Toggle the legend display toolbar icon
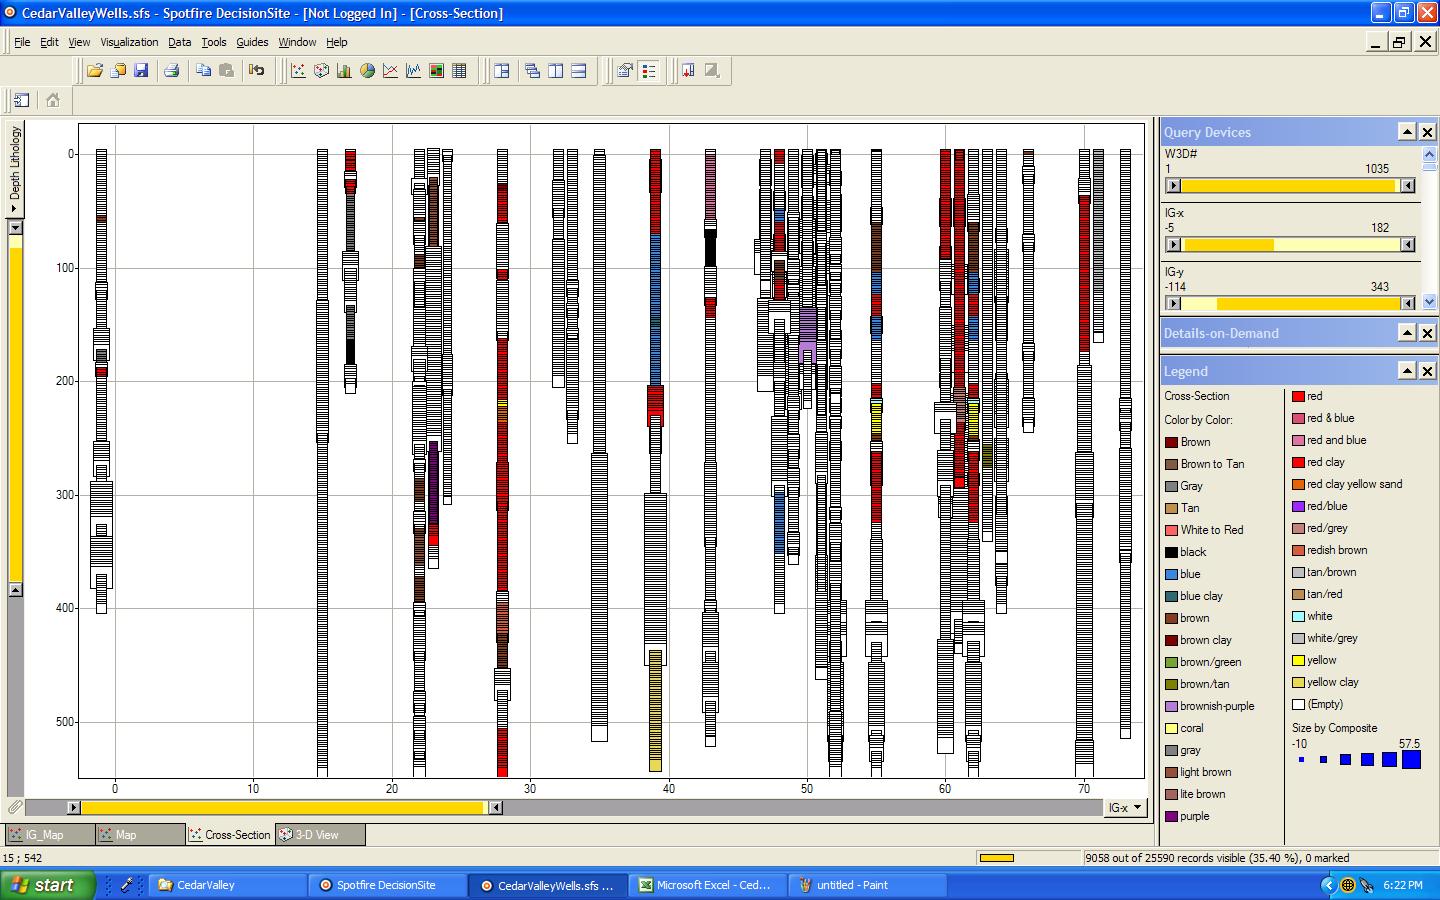The height and width of the screenshot is (900, 1440). point(649,71)
